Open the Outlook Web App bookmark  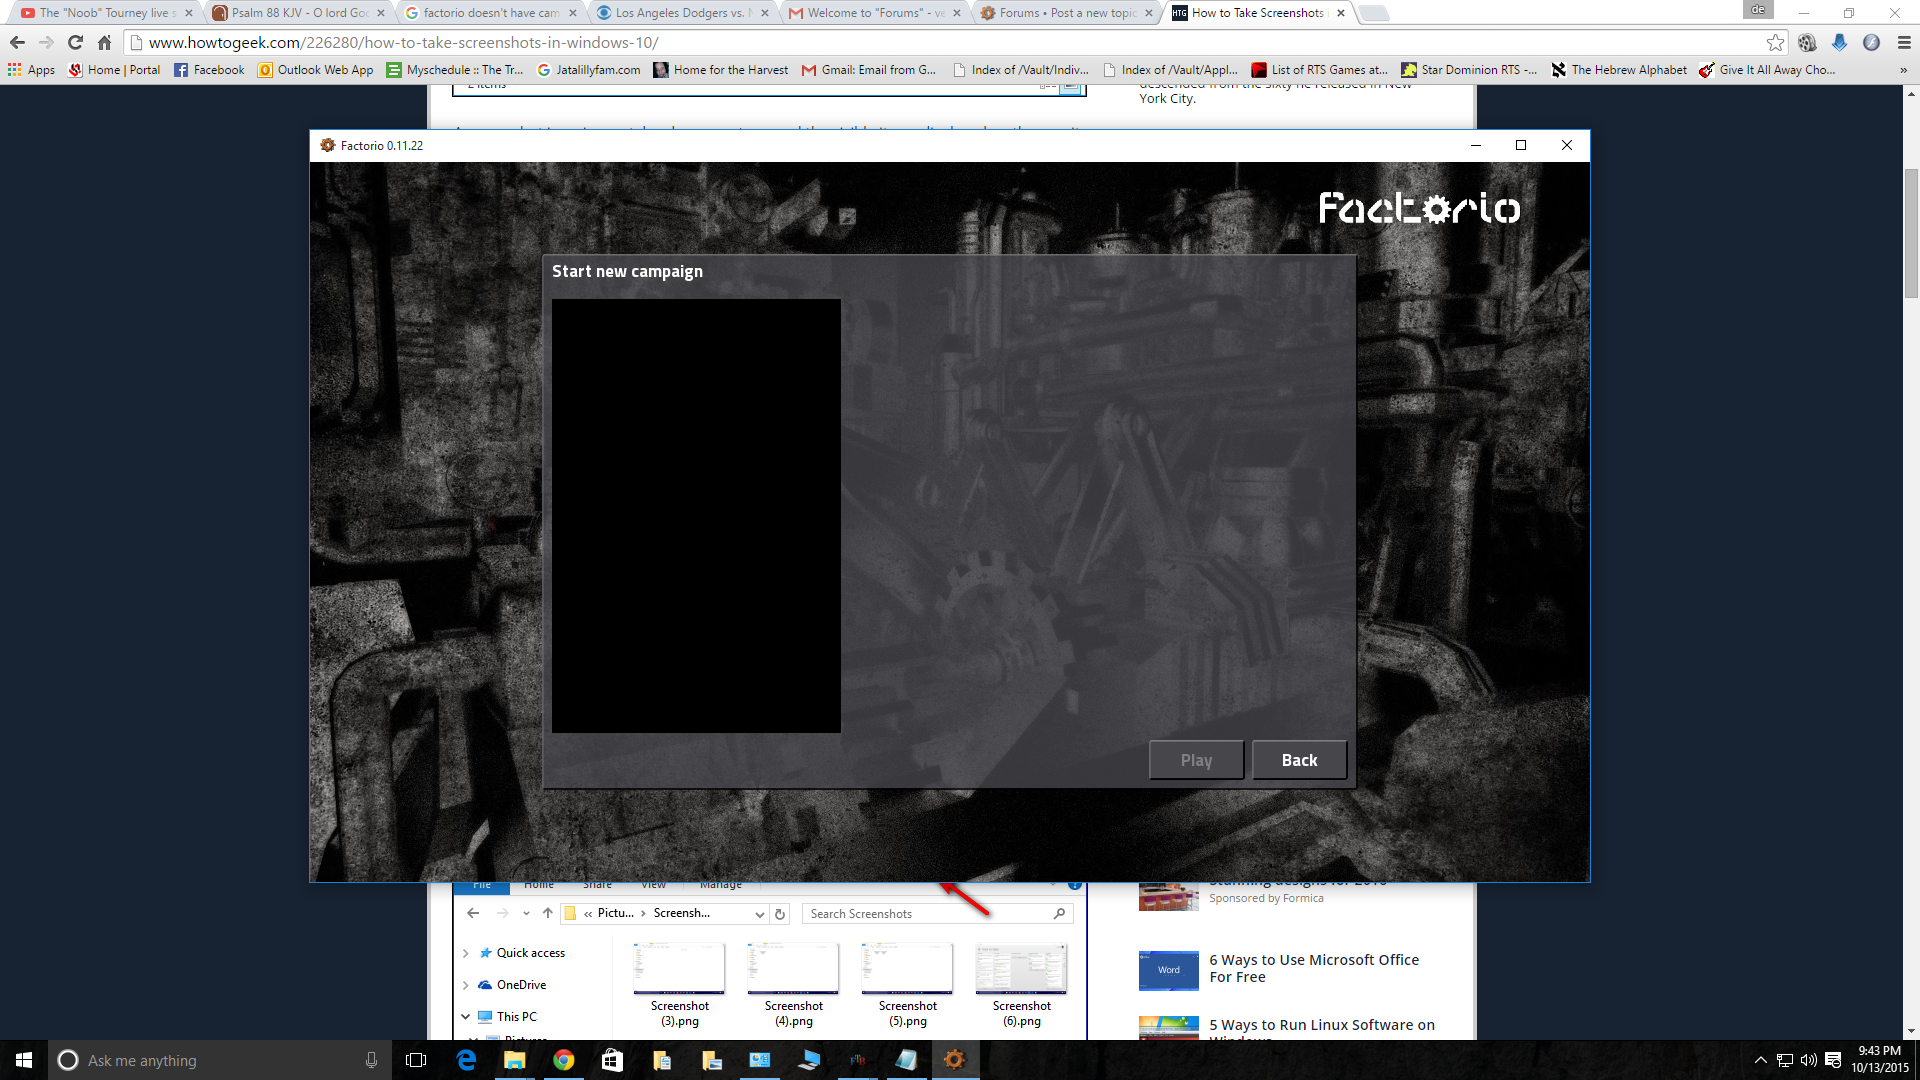[316, 70]
